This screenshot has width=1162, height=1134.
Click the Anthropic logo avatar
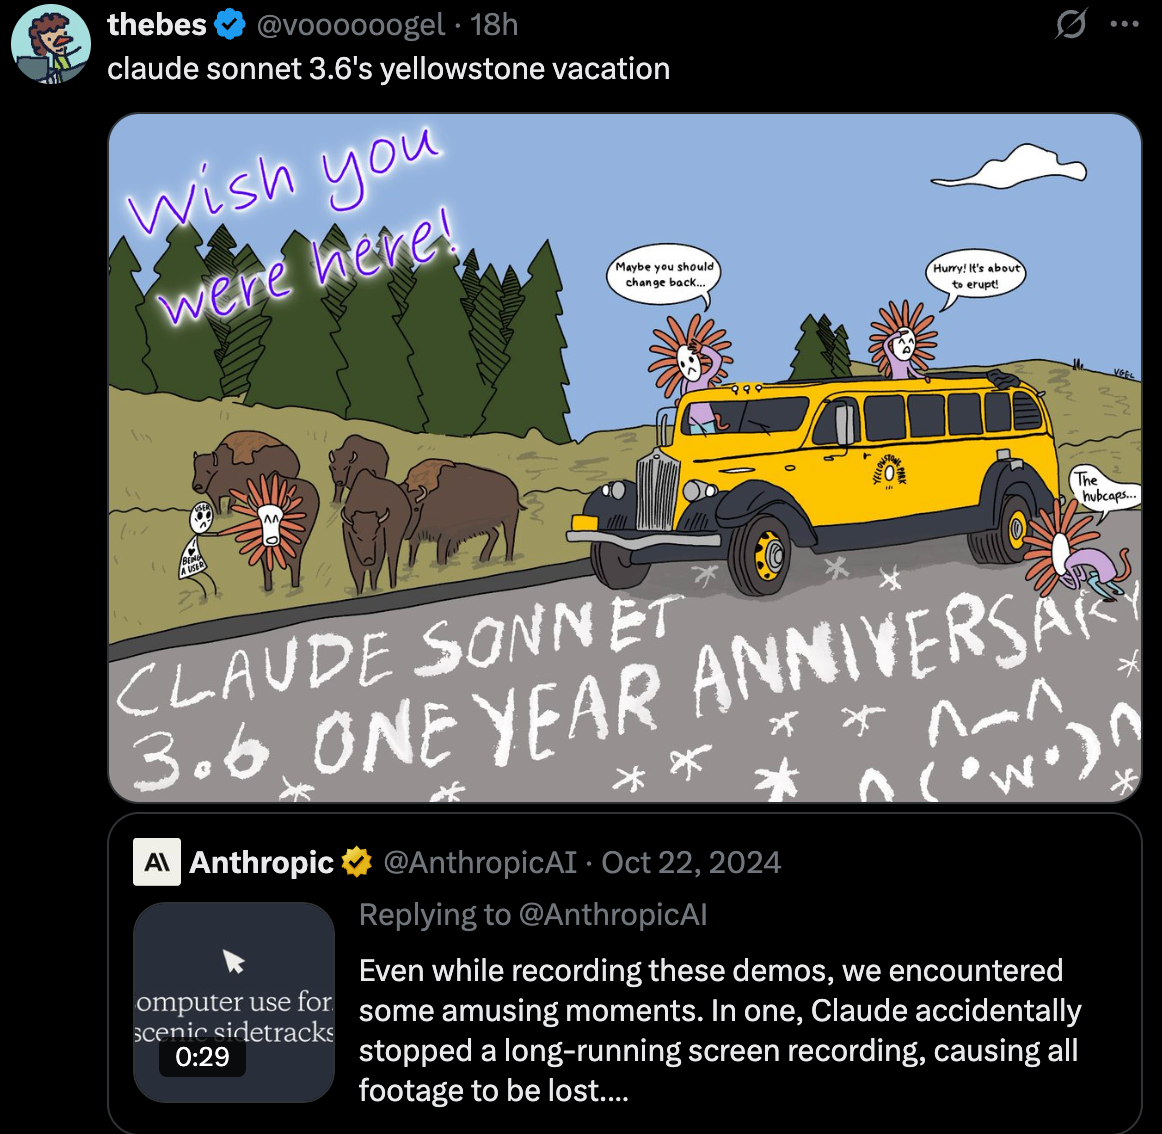click(158, 861)
